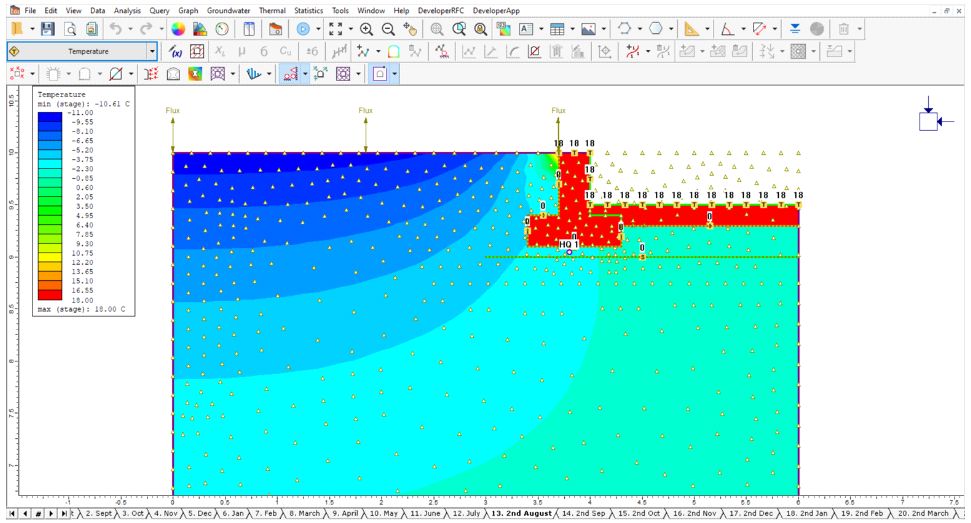Switch to the 14. 2nd Sep stage tab
This screenshot has height=523, width=971.
(584, 513)
